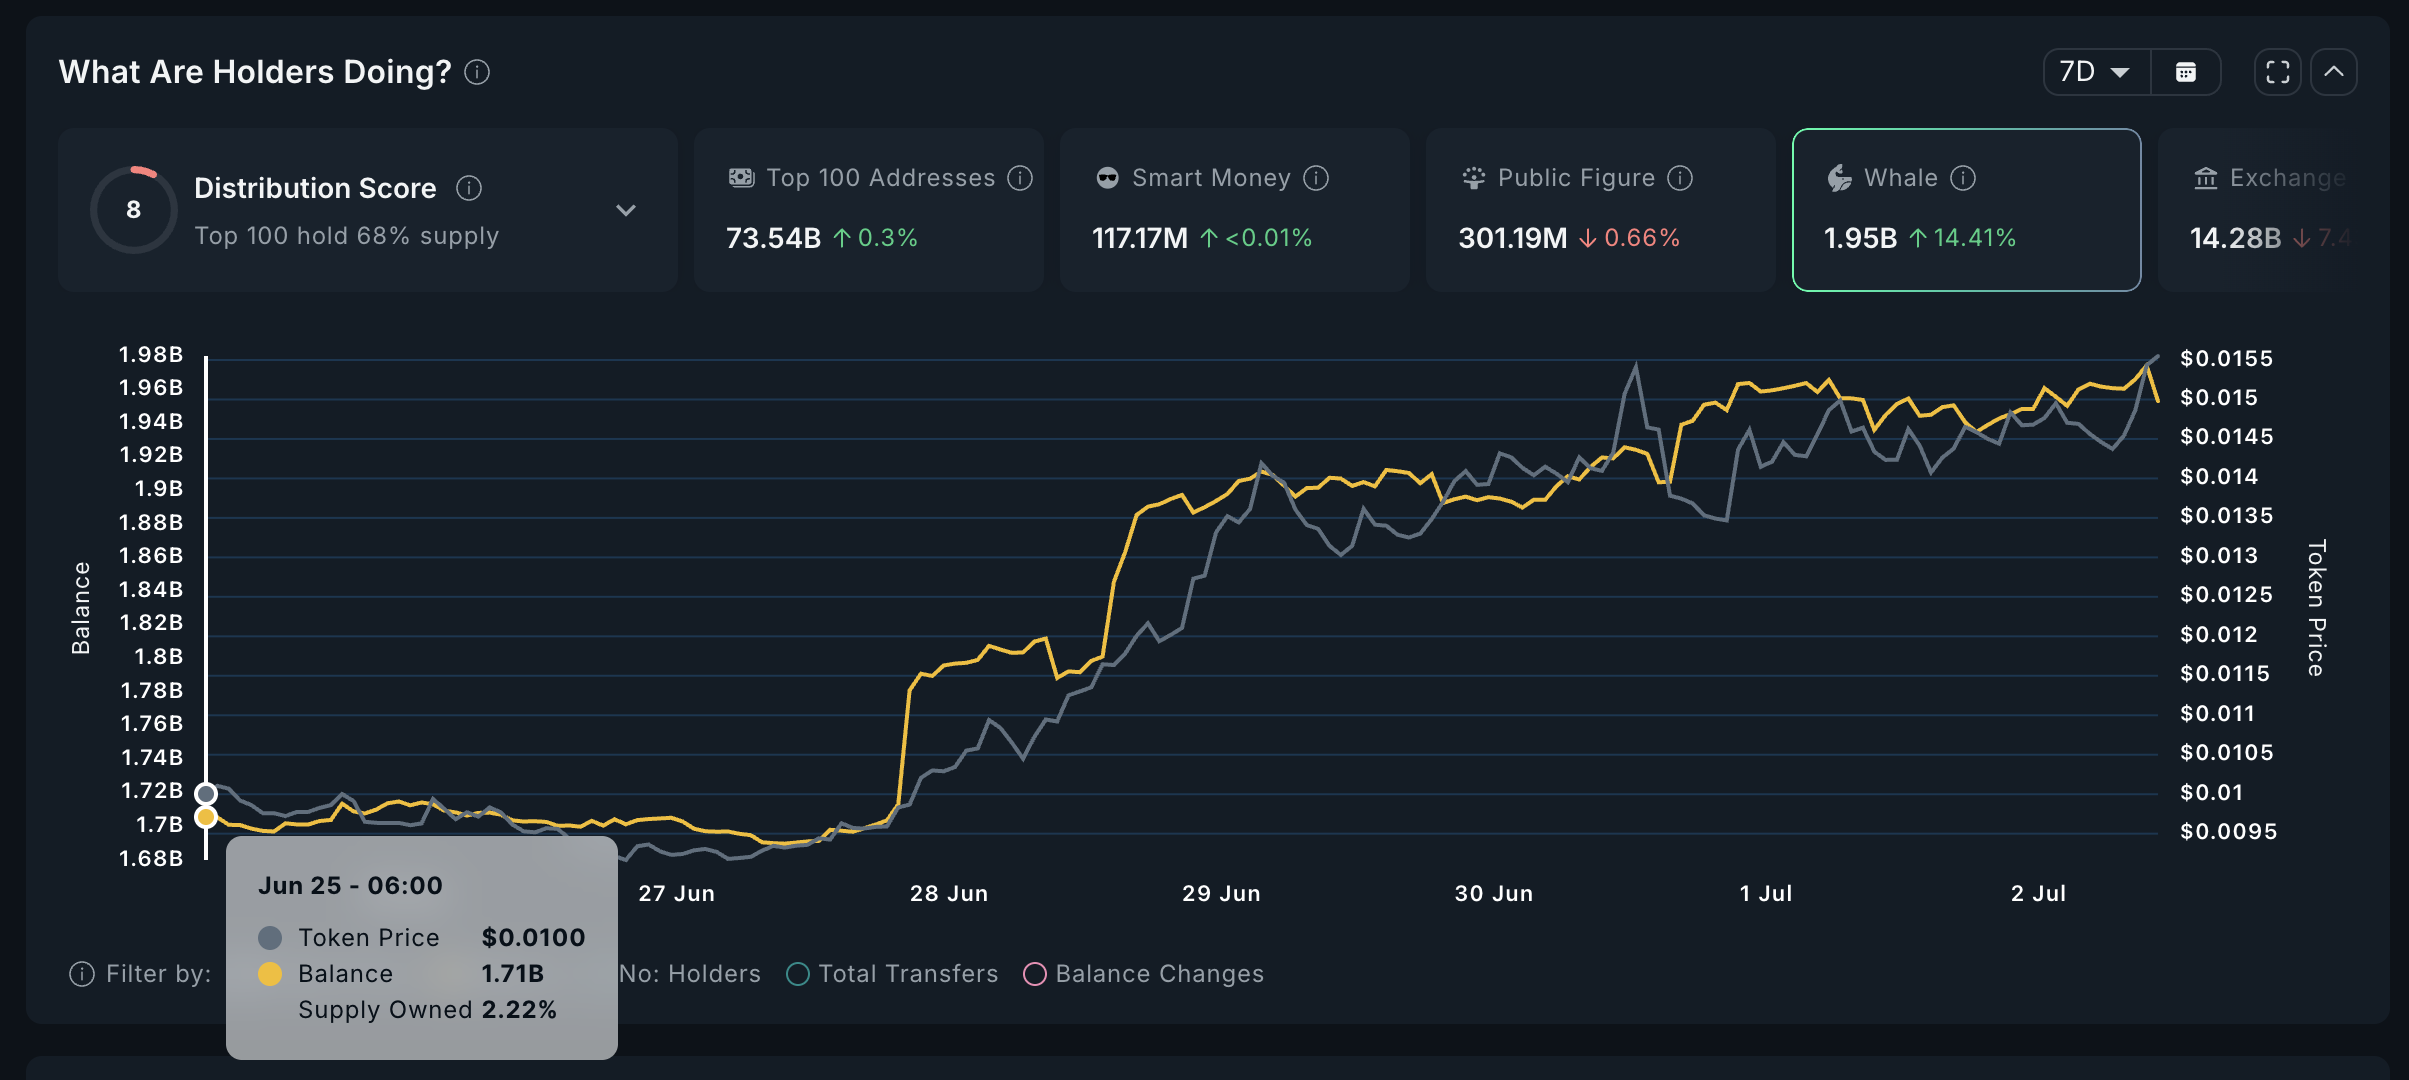Click the Top 100 hold 68% supply text
Screen dimensions: 2409x1080
[x=347, y=235]
